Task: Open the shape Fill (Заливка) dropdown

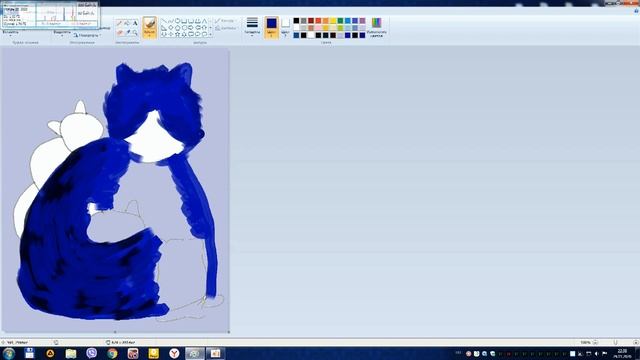Action: click(x=226, y=28)
